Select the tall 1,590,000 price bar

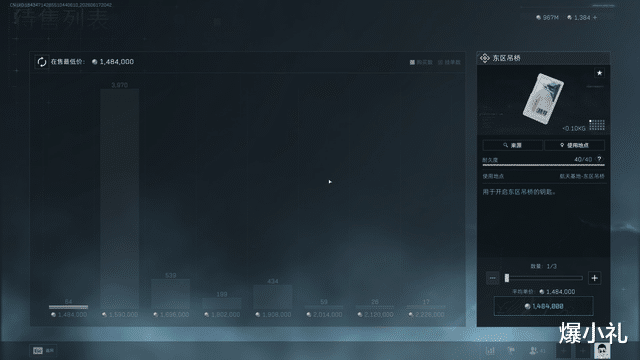[120, 199]
